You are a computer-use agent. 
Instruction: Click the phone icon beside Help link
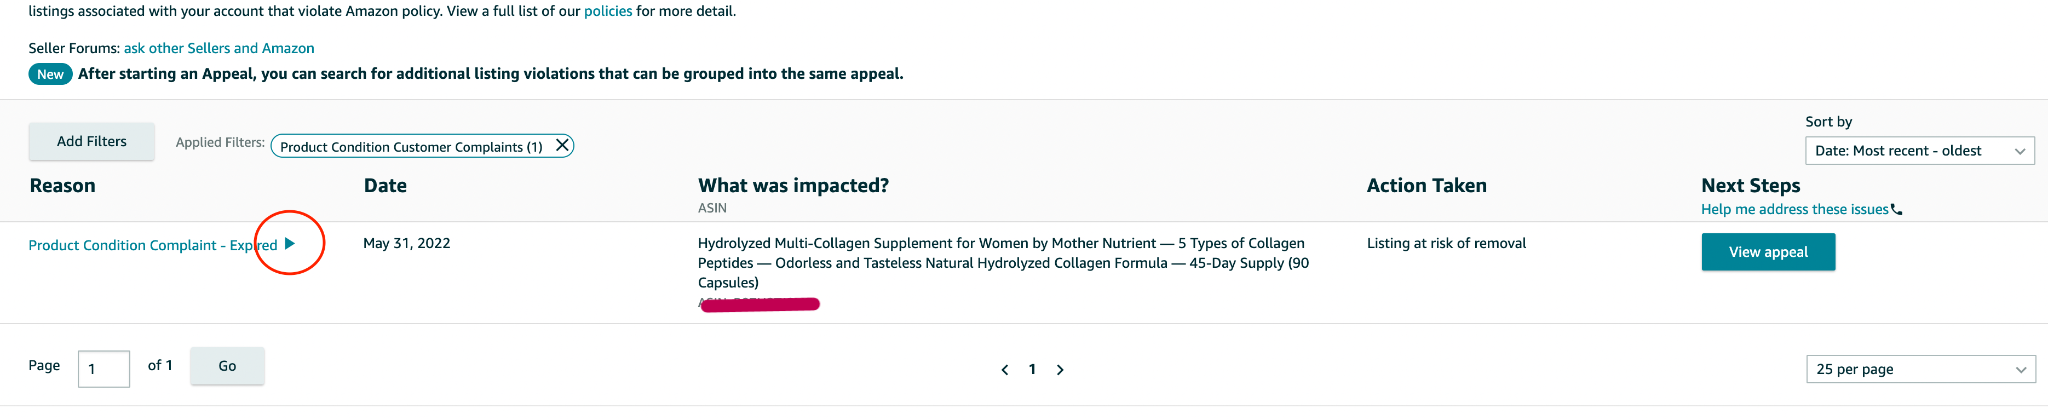tap(1897, 210)
